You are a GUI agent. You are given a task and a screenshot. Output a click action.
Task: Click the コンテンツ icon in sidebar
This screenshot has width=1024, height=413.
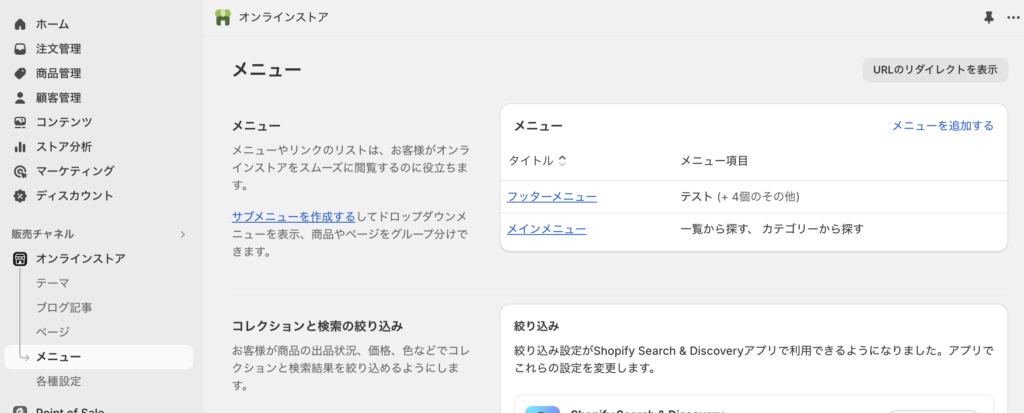(20, 122)
